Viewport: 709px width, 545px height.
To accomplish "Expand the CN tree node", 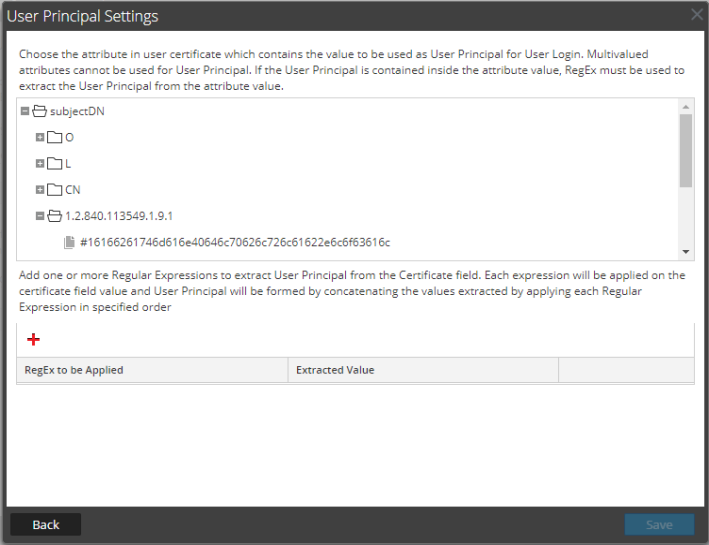I will 40,189.
